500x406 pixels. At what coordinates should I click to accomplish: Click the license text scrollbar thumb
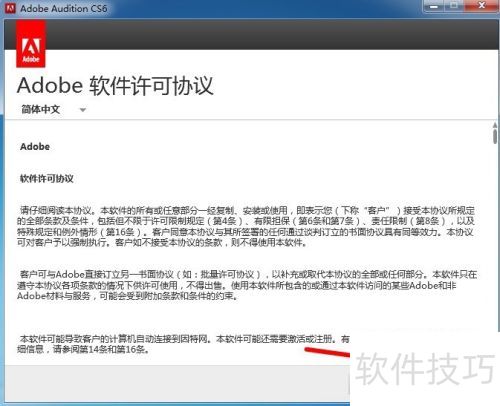tap(495, 136)
